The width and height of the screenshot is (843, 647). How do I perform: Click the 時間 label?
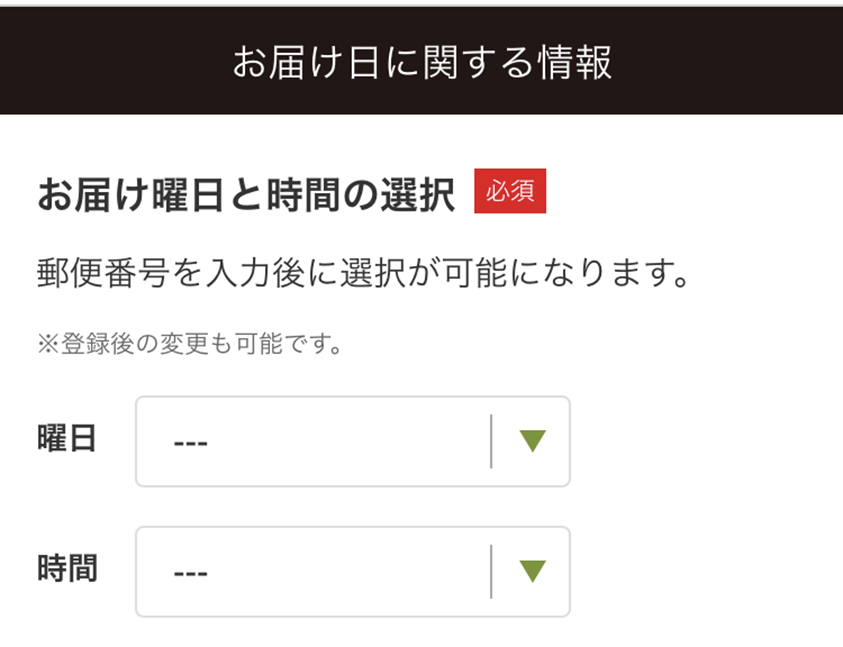coord(67,569)
